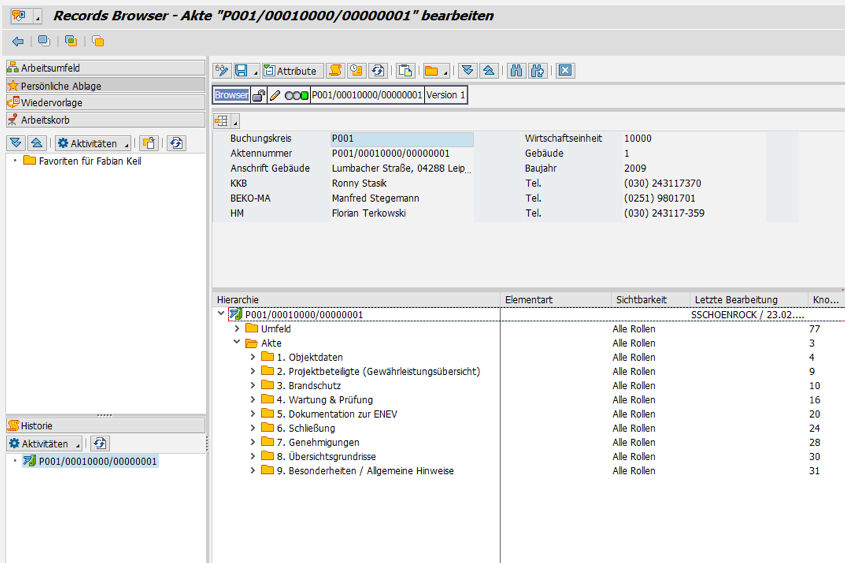845x563 pixels.
Task: Toggle the display/change glasses-pencil icon
Action: (222, 71)
